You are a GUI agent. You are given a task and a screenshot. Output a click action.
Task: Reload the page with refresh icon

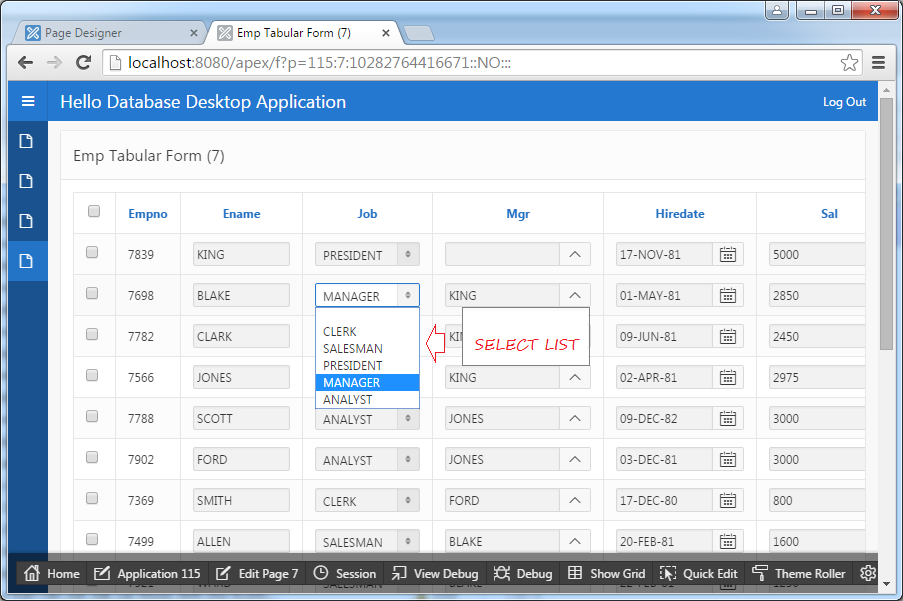click(84, 62)
